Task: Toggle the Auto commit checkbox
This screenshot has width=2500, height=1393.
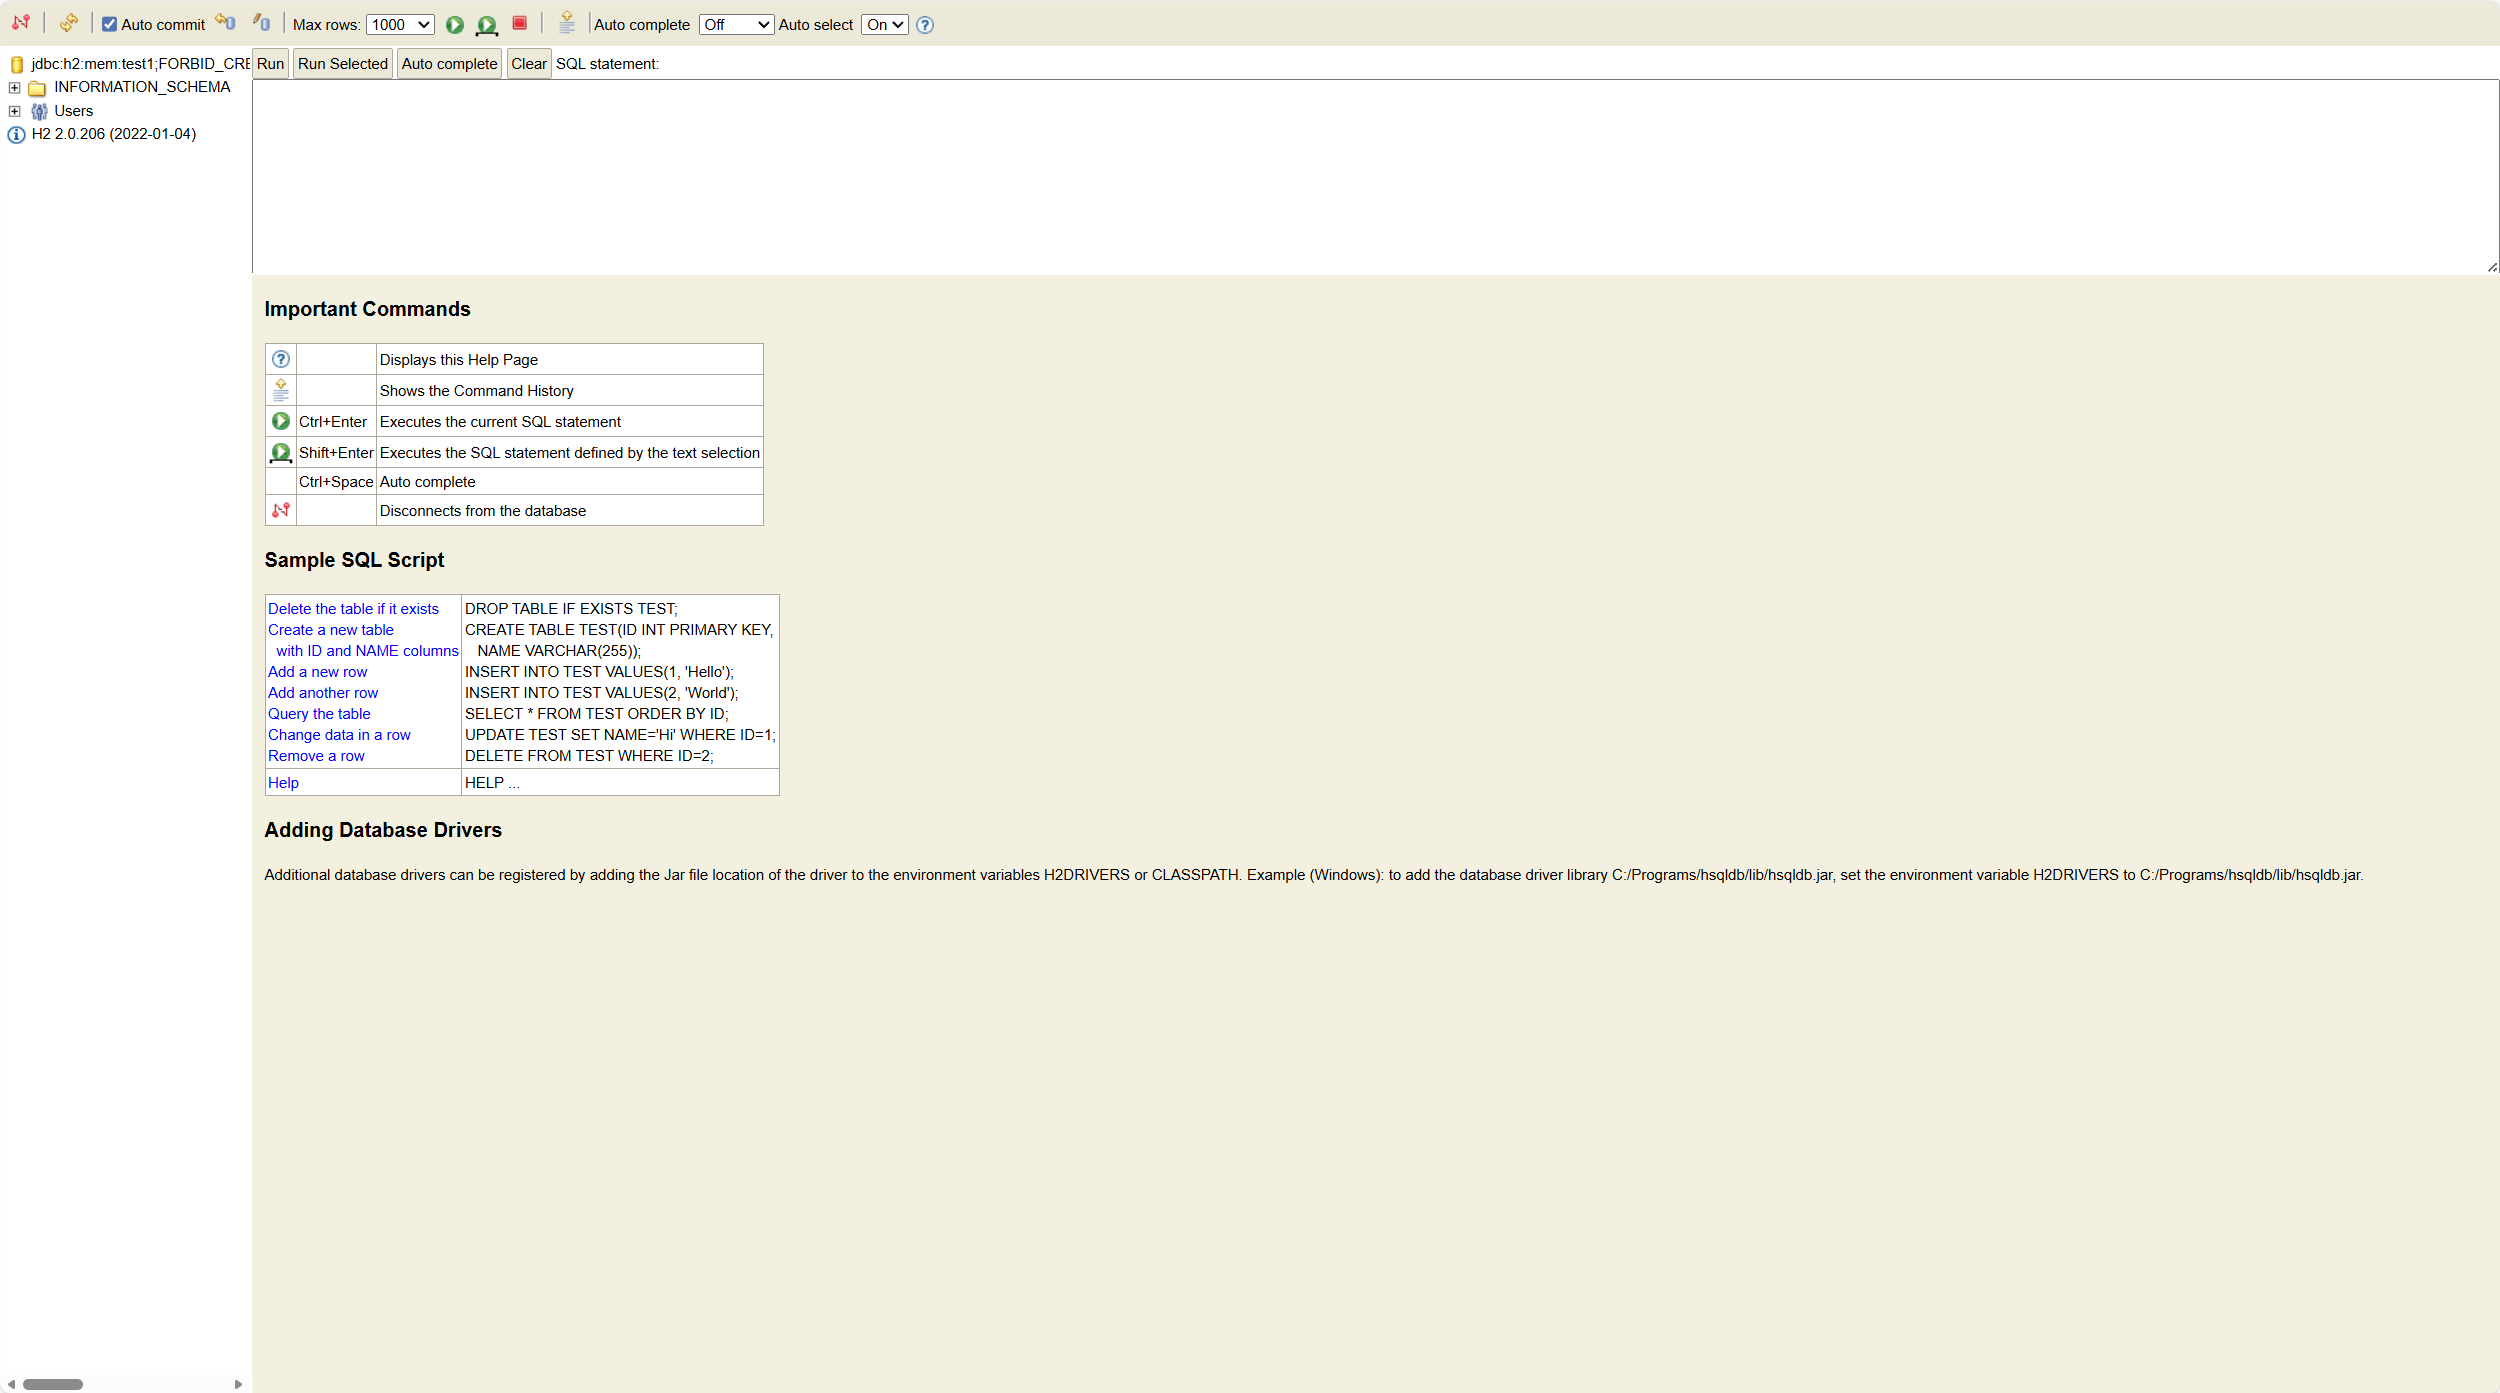Action: (110, 25)
